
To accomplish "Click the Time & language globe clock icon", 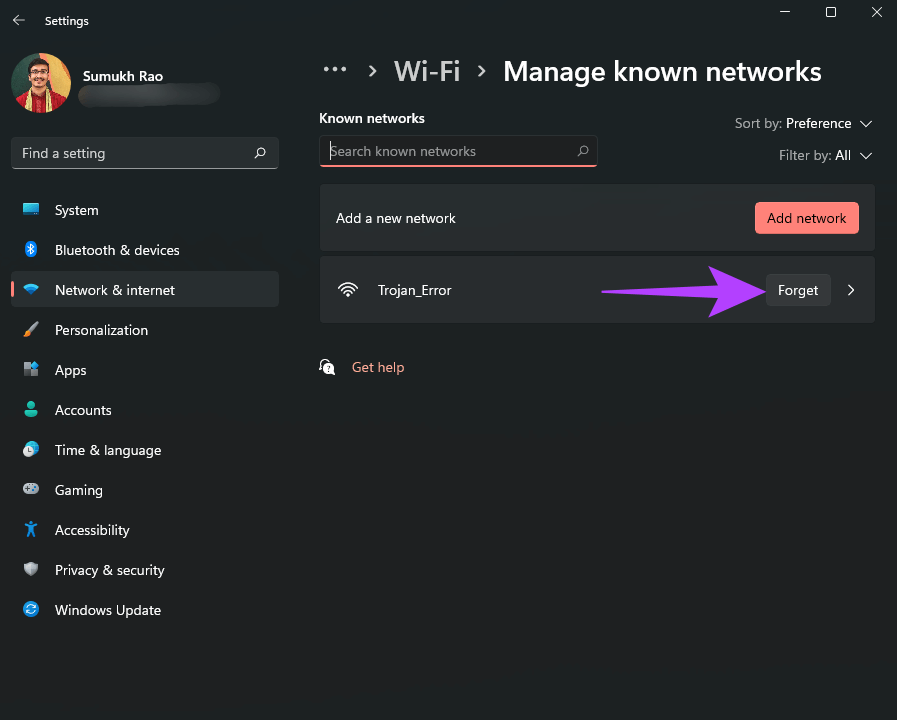I will coord(31,449).
